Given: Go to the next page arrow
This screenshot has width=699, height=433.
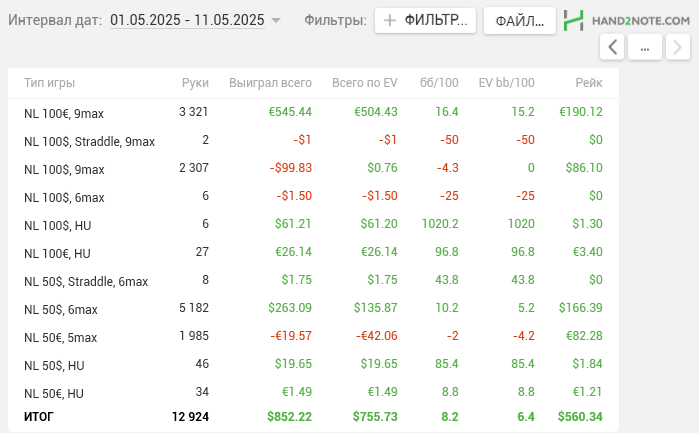Looking at the screenshot, I should point(677,47).
